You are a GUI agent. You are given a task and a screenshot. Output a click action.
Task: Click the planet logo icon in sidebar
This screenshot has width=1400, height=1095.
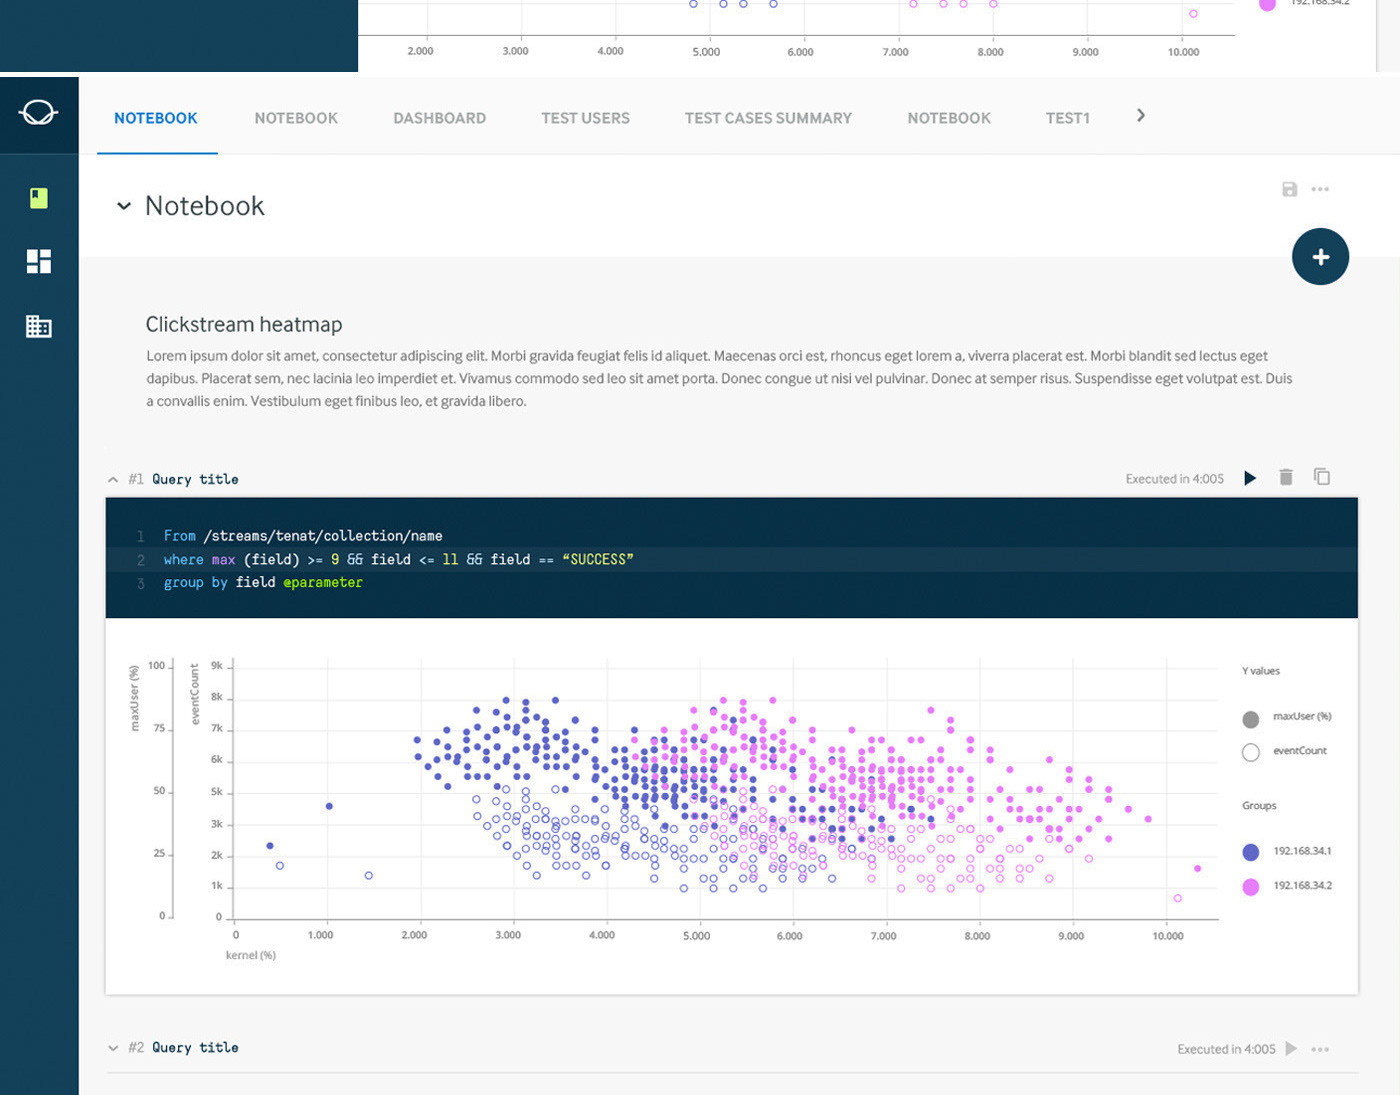(38, 113)
